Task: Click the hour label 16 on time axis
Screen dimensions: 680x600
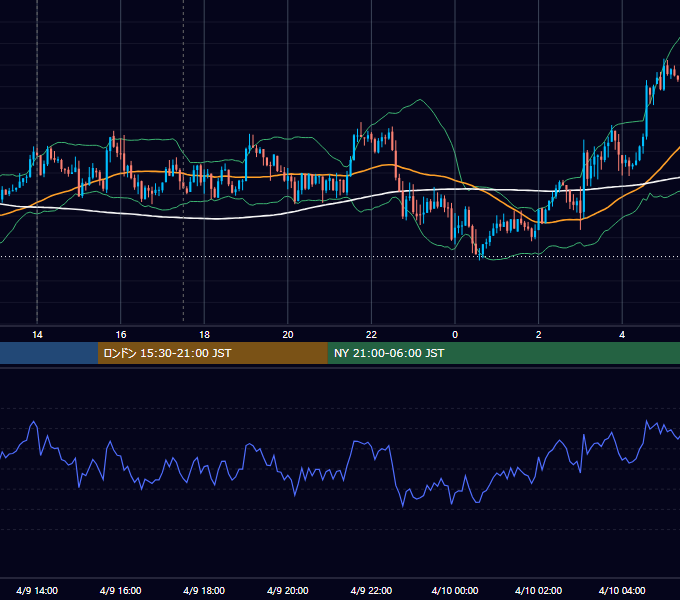Action: click(121, 335)
